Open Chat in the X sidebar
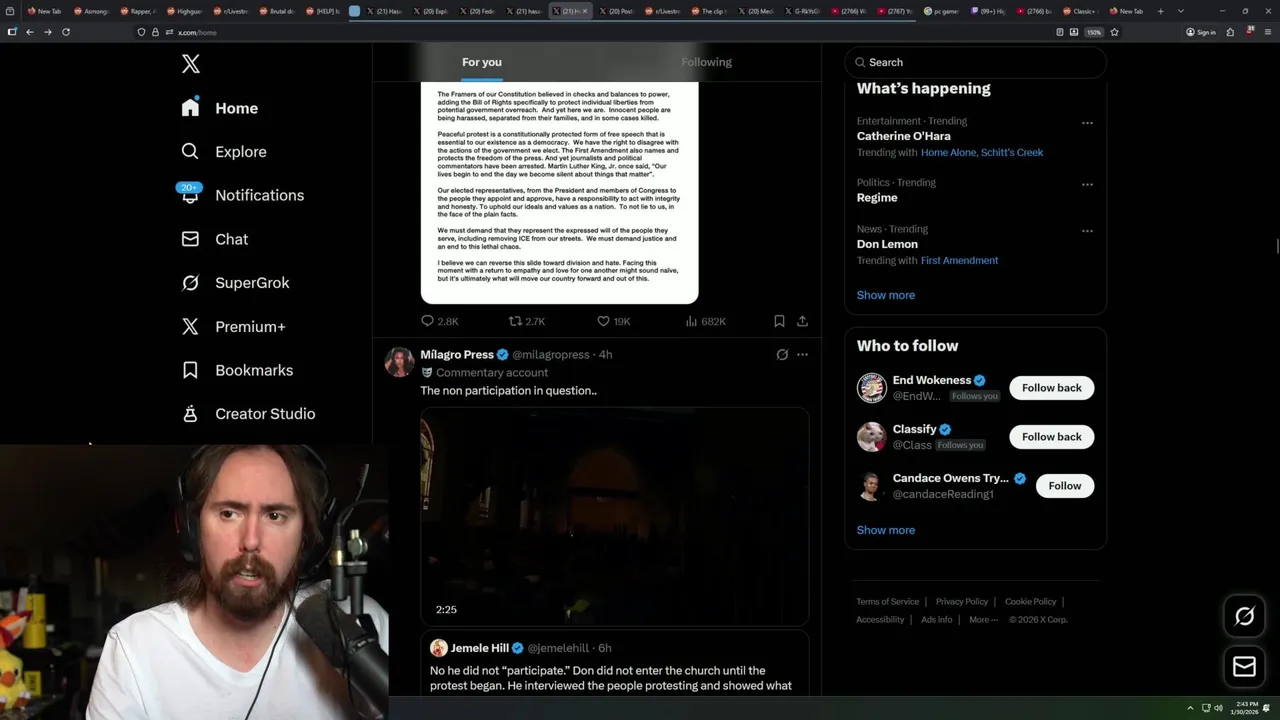The width and height of the screenshot is (1280, 720). (215, 239)
